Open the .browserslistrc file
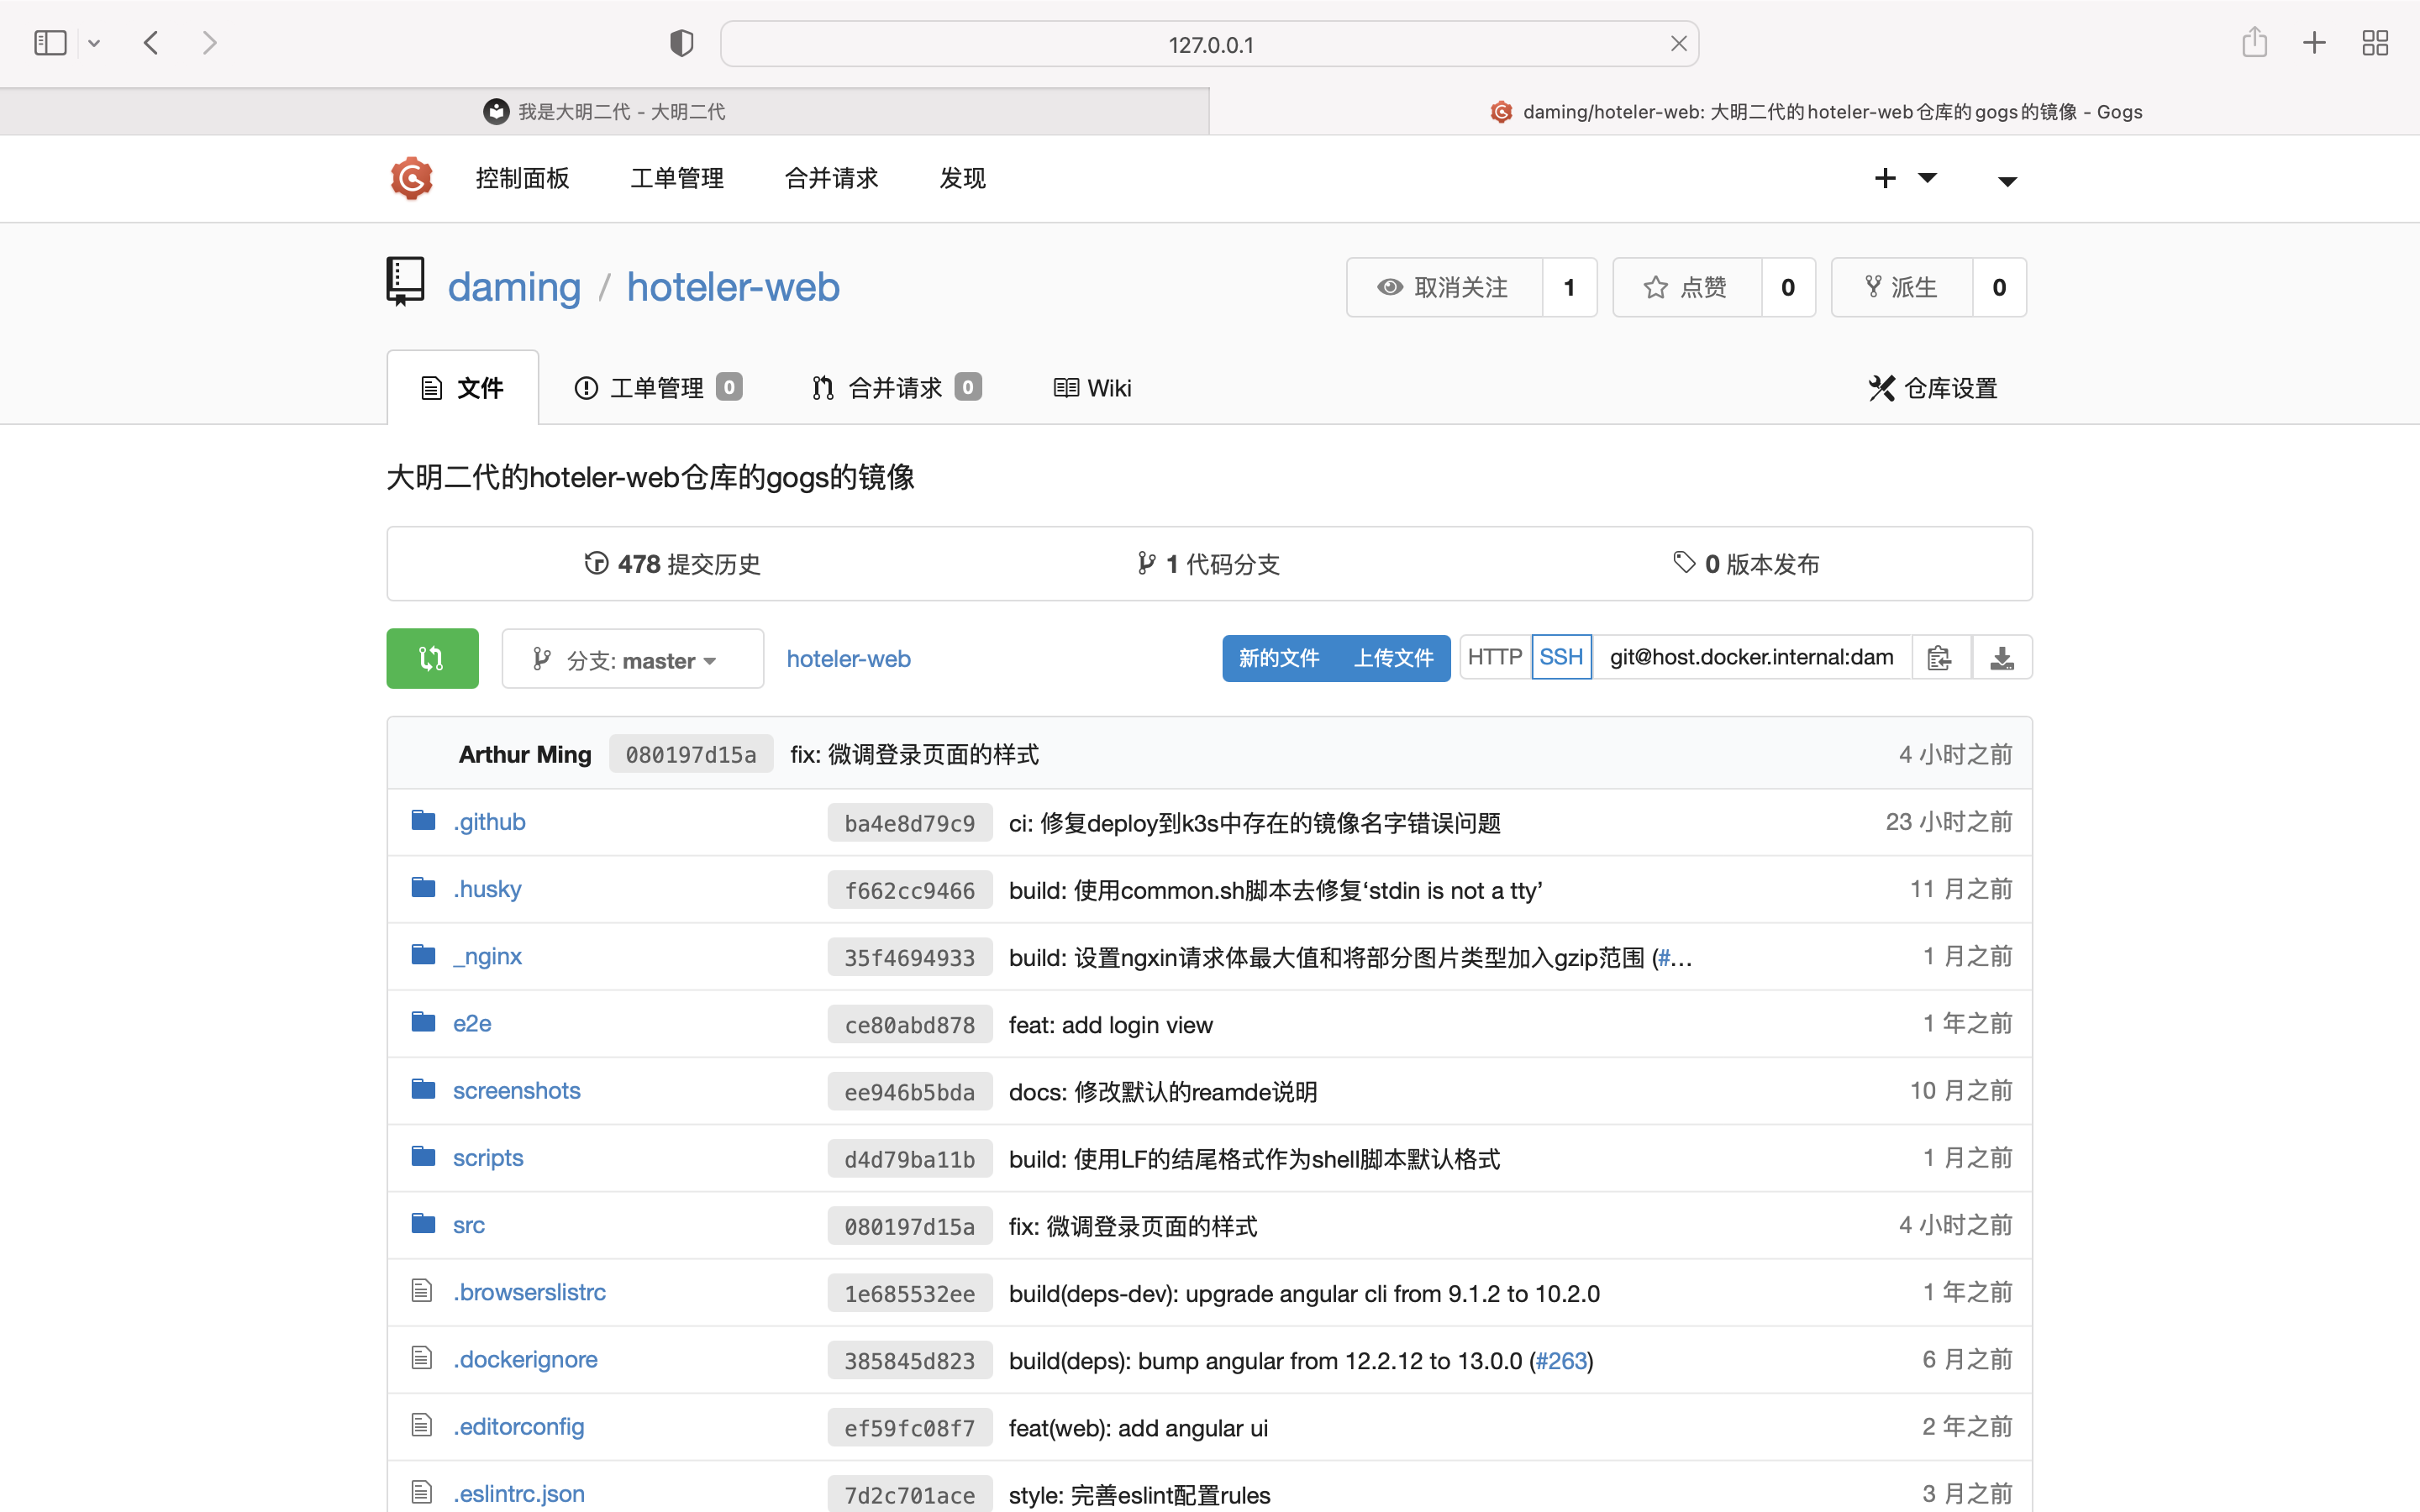The width and height of the screenshot is (2420, 1512). [x=529, y=1292]
